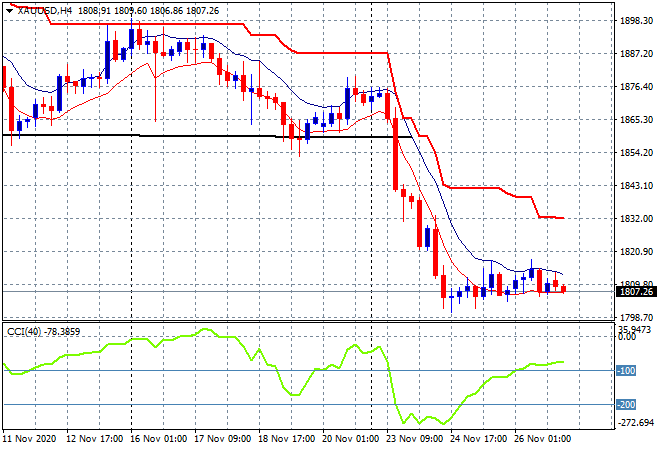
Task: Click the 24 Nov 17:00 time label
Action: 479,439
